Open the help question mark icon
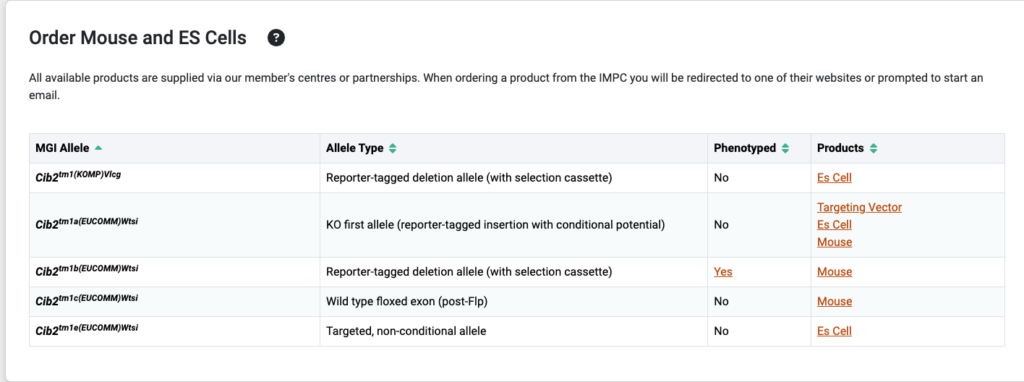This screenshot has height=382, width=1024. coord(276,39)
